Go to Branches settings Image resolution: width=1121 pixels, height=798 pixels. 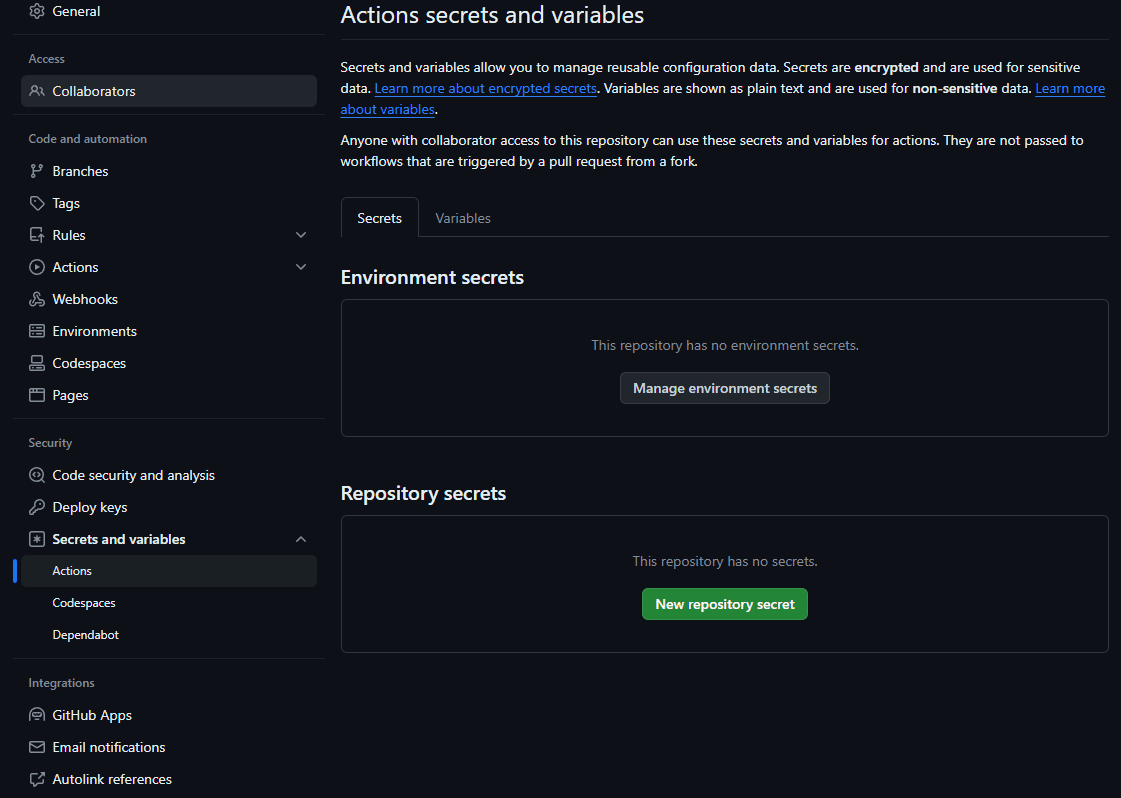click(80, 171)
